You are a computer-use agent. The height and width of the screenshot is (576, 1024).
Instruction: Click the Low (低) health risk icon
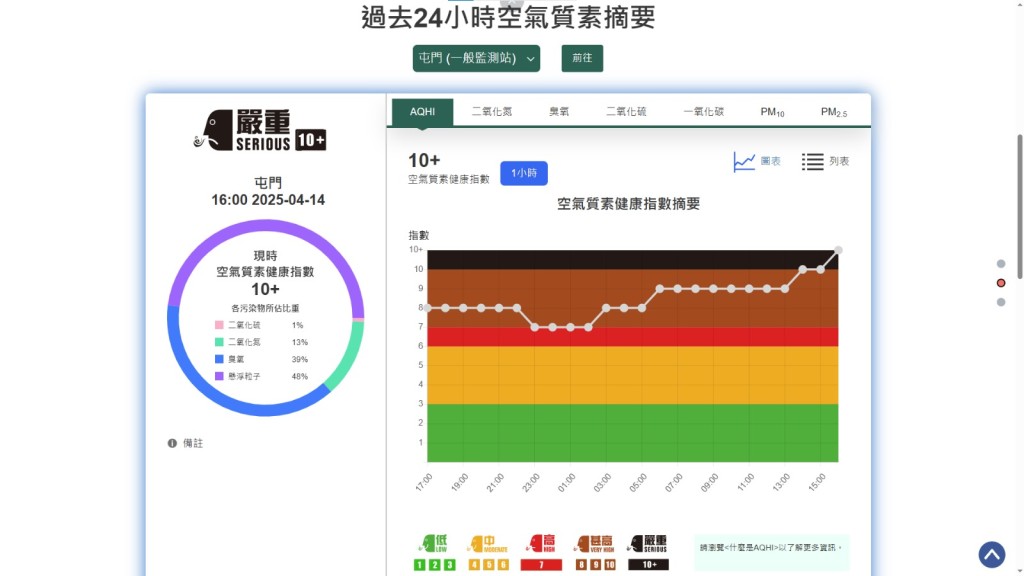tap(434, 544)
